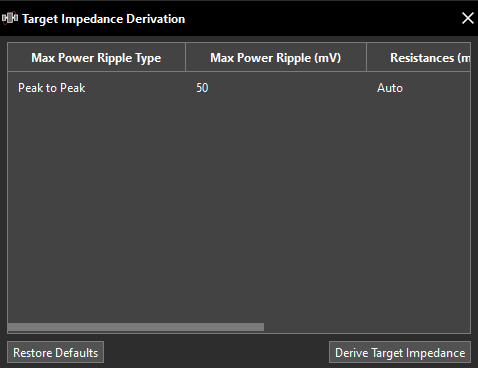478x368 pixels.
Task: Click the impedance app icon in title bar
Action: pyautogui.click(x=10, y=18)
